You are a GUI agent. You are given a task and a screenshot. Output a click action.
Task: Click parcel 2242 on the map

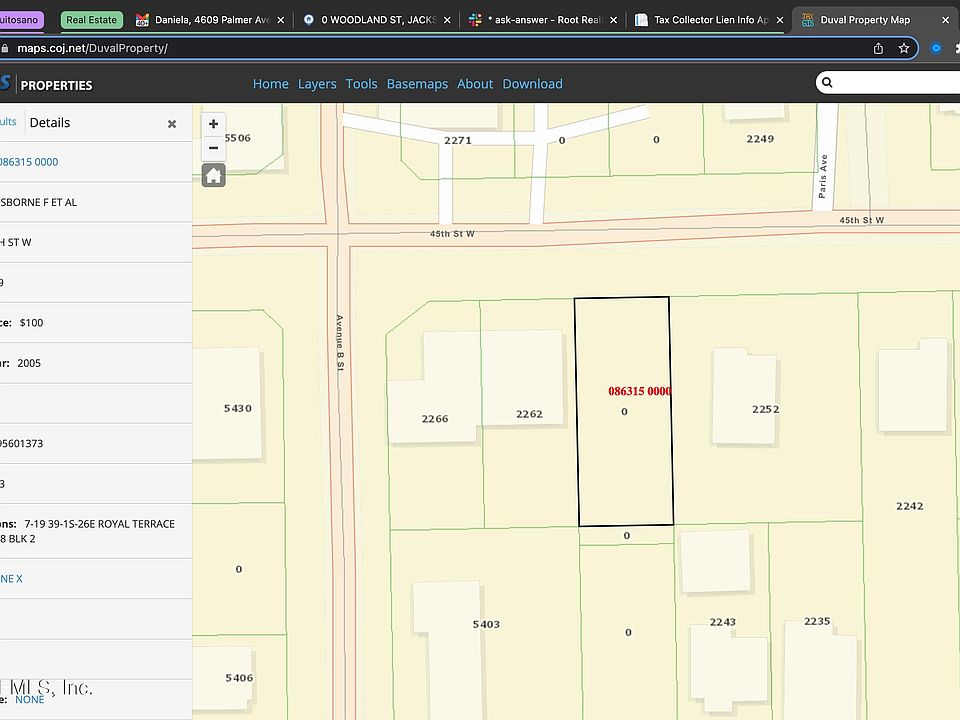coord(909,506)
